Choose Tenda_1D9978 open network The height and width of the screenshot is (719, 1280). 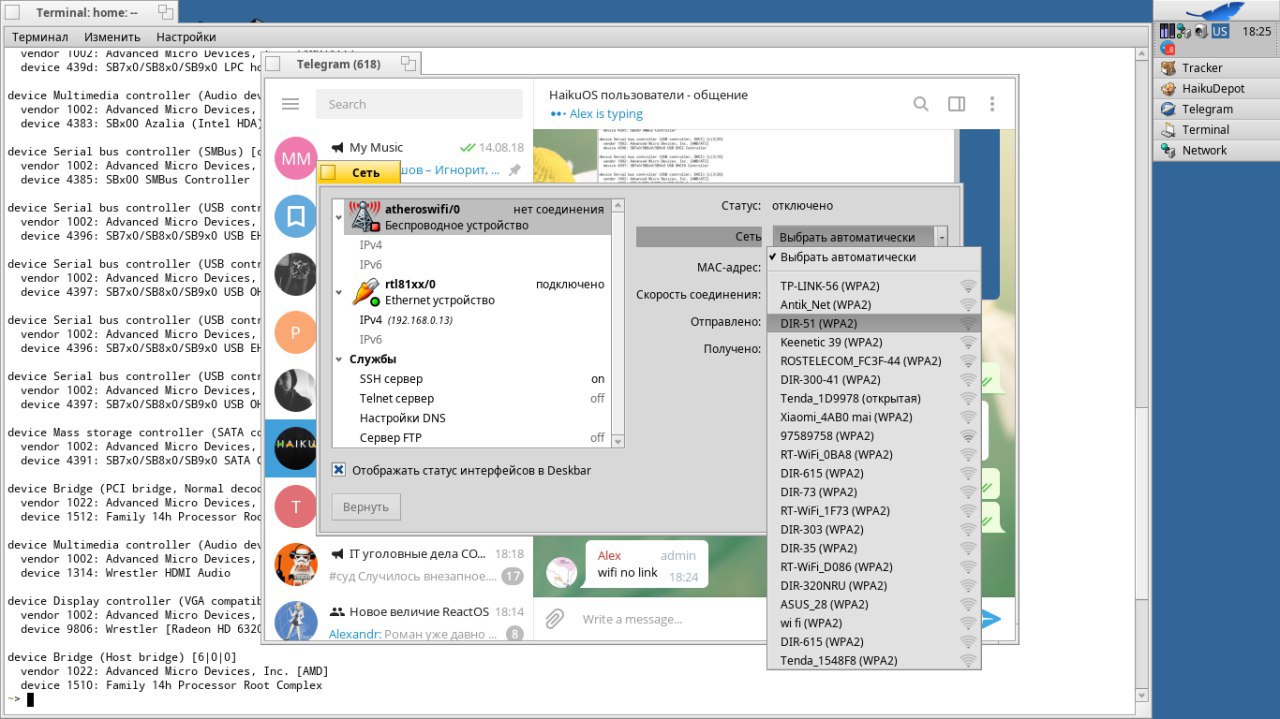[x=874, y=398]
